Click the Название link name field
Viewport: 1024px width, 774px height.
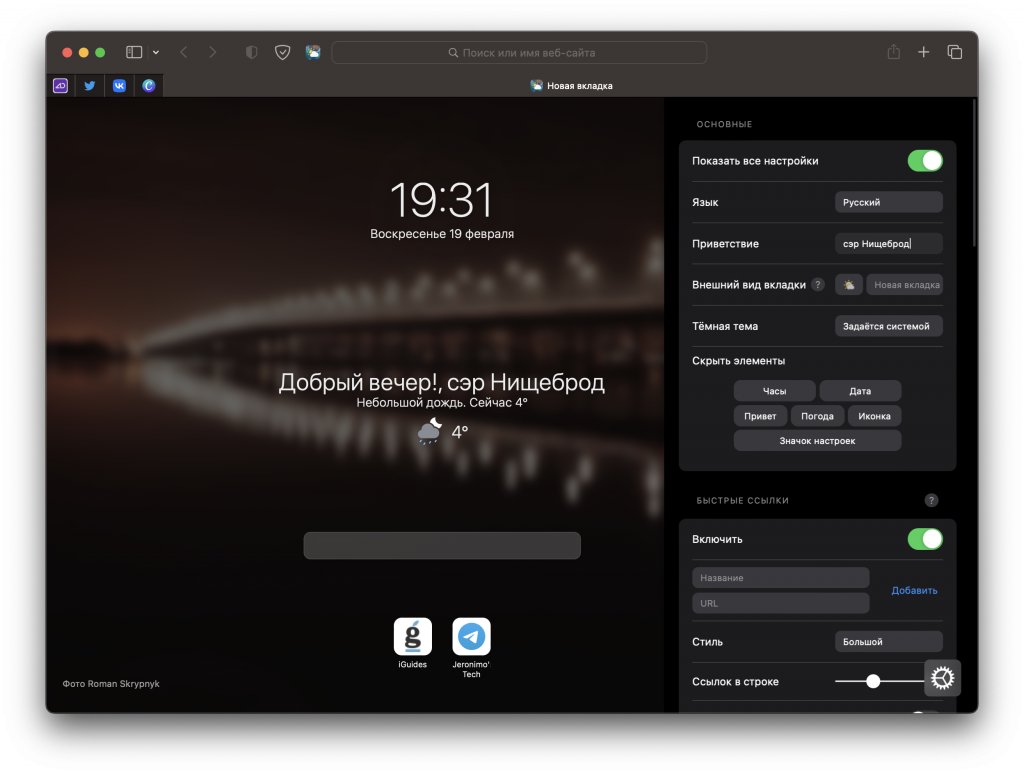coord(780,577)
